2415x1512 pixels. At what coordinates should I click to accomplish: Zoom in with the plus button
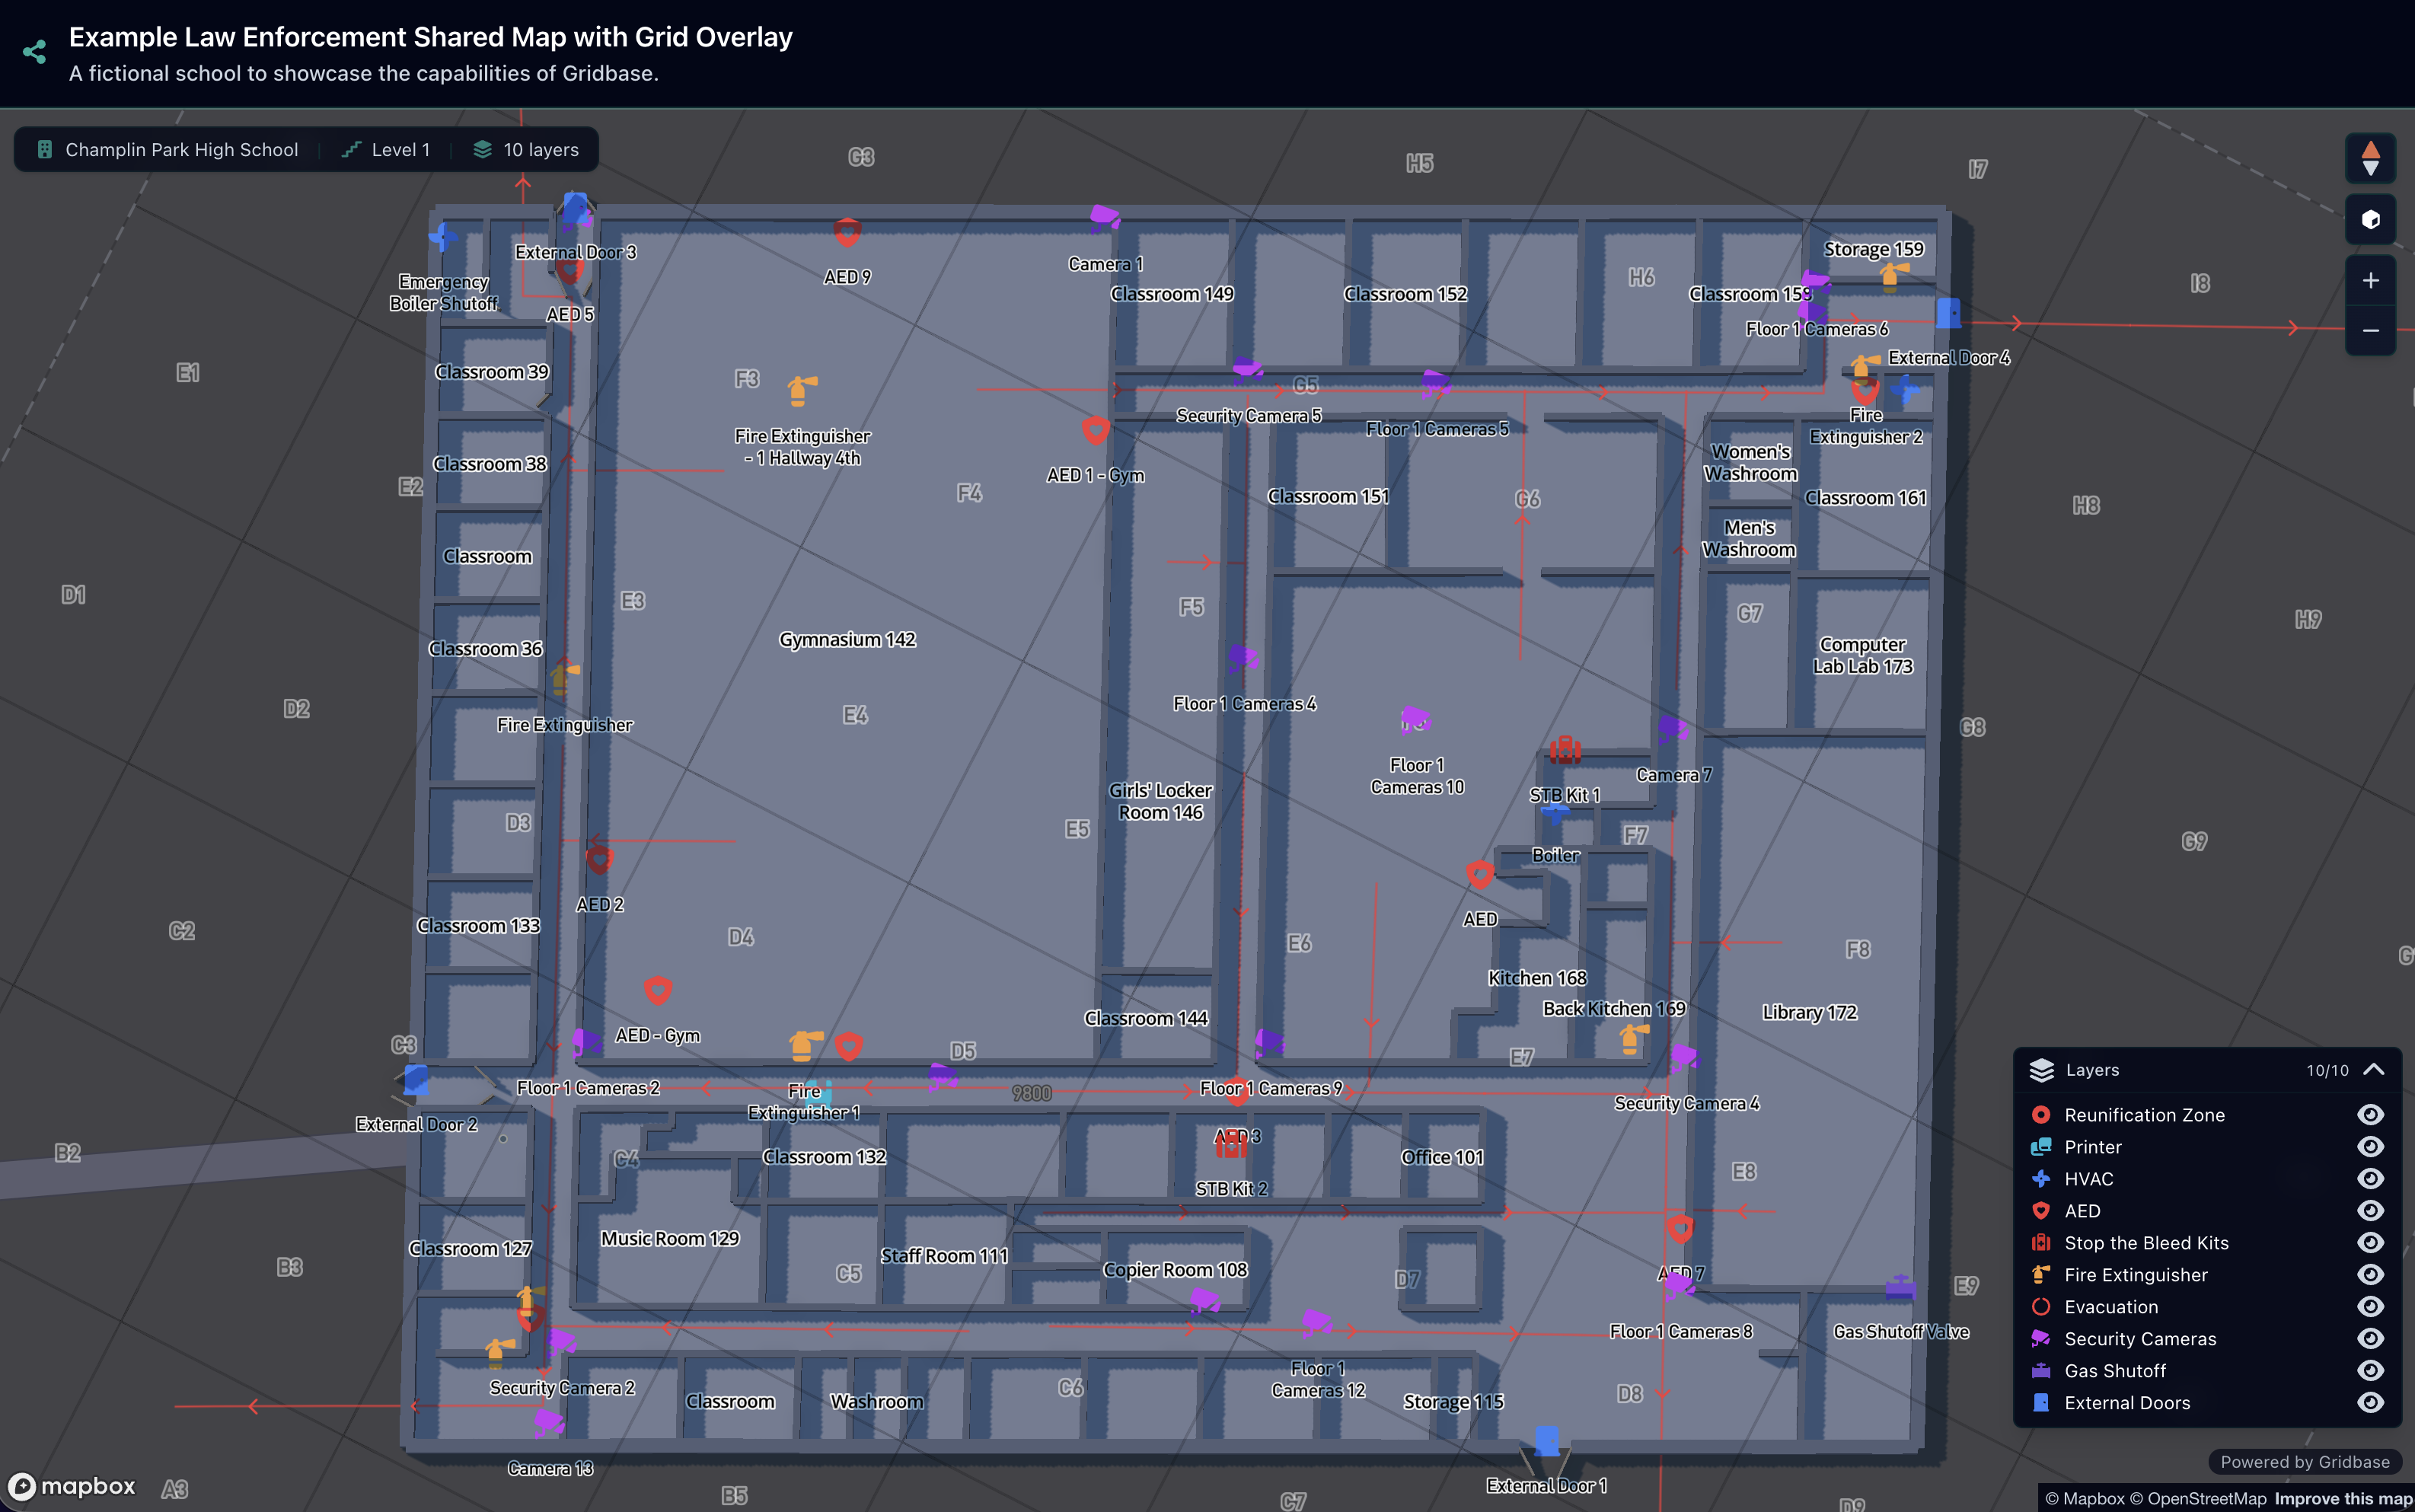click(2370, 281)
